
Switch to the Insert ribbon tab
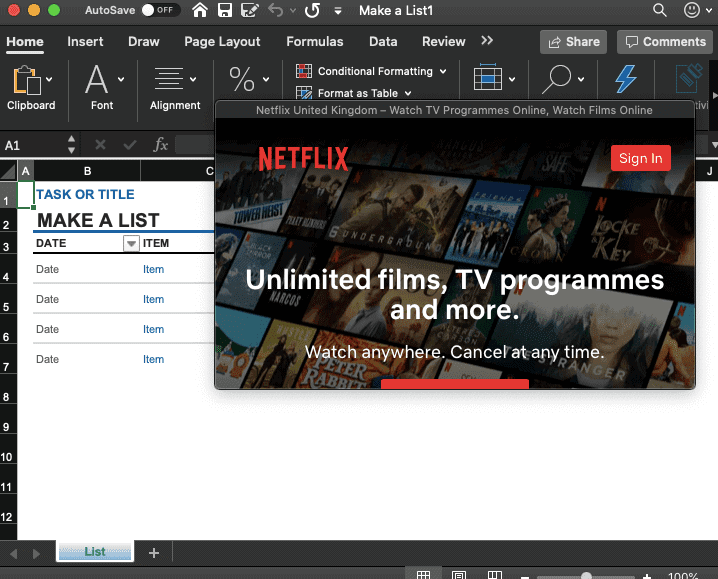pyautogui.click(x=85, y=42)
